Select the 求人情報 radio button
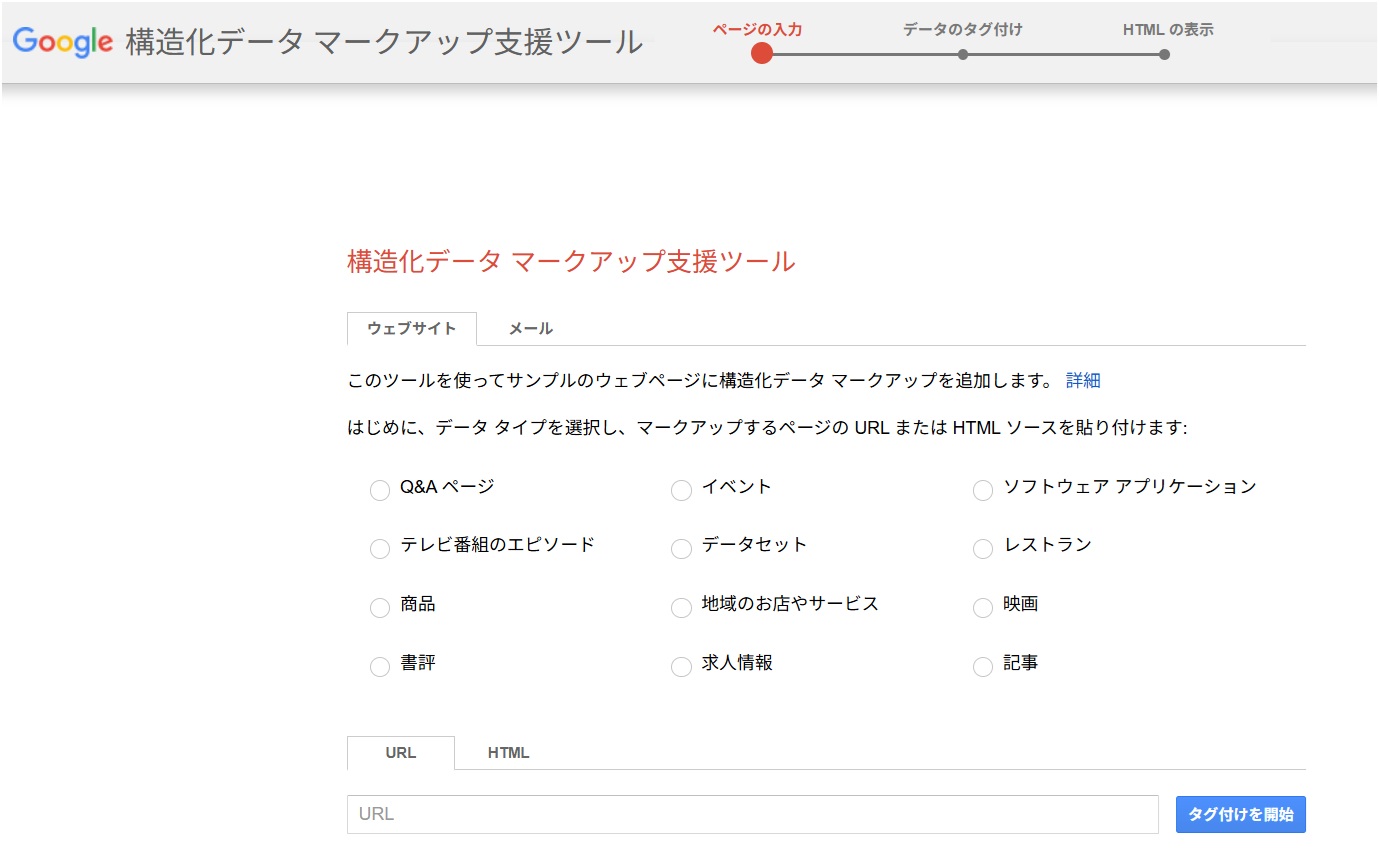The height and width of the screenshot is (859, 1379). 681,667
